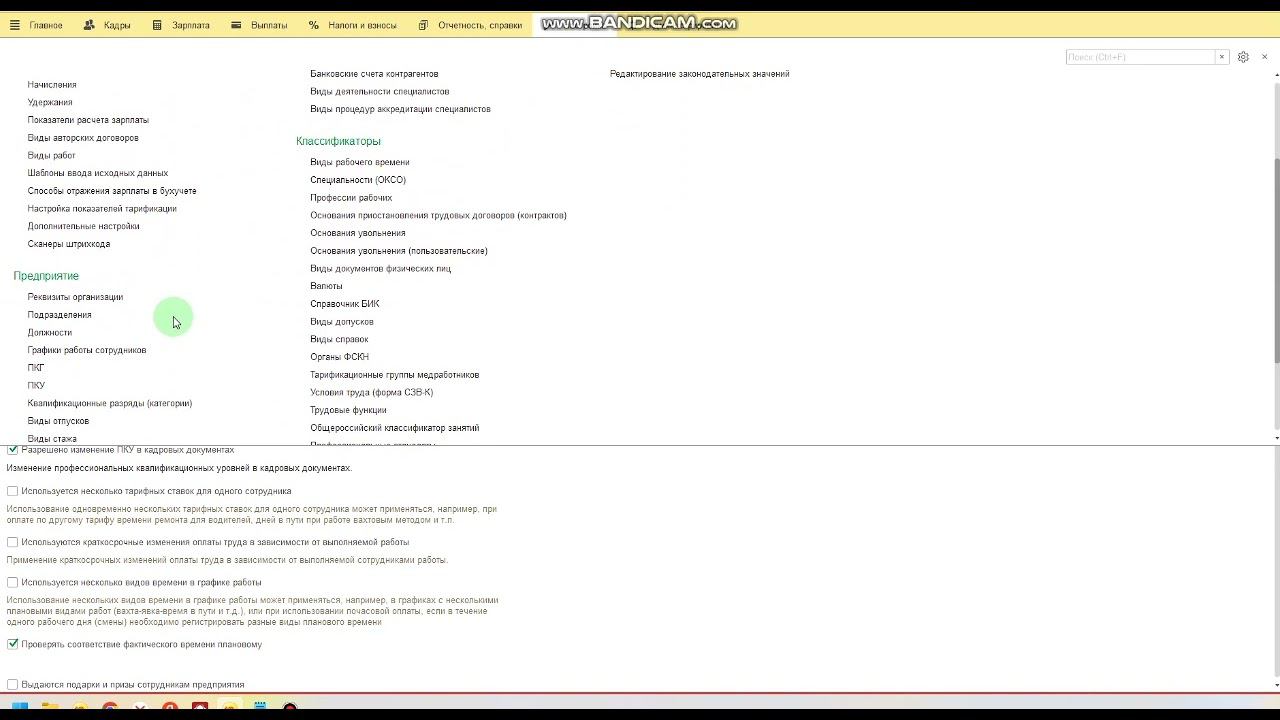Screen dimensions: 1280x720
Task: Focus the Поиск (Ctrl+F) search box
Action: click(1140, 57)
